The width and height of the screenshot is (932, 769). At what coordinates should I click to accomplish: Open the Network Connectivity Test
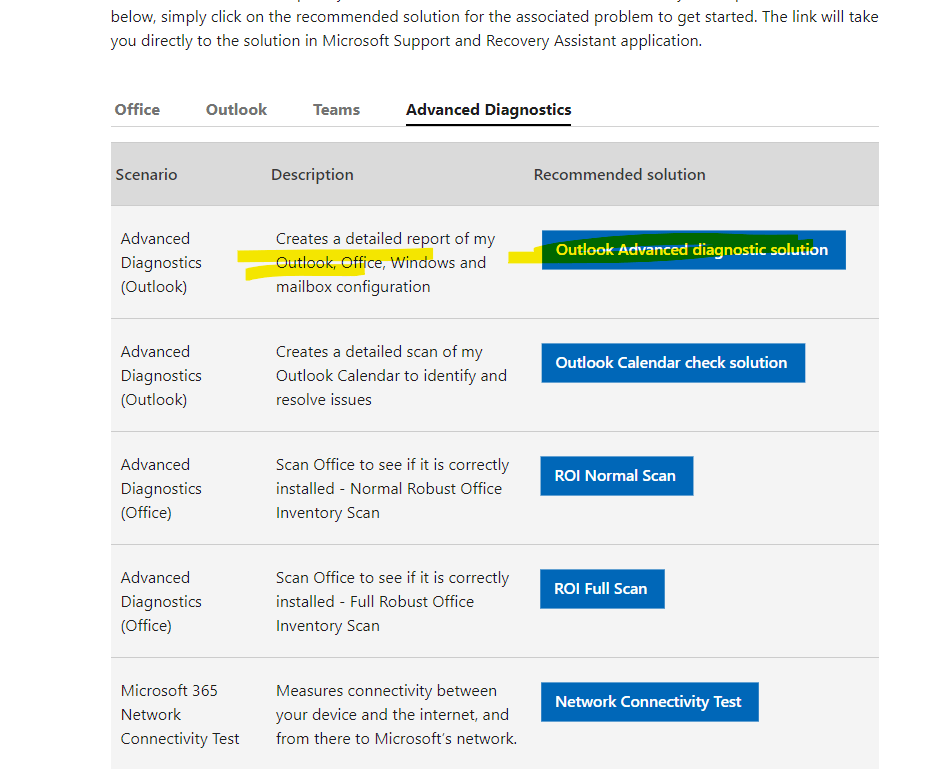[650, 702]
